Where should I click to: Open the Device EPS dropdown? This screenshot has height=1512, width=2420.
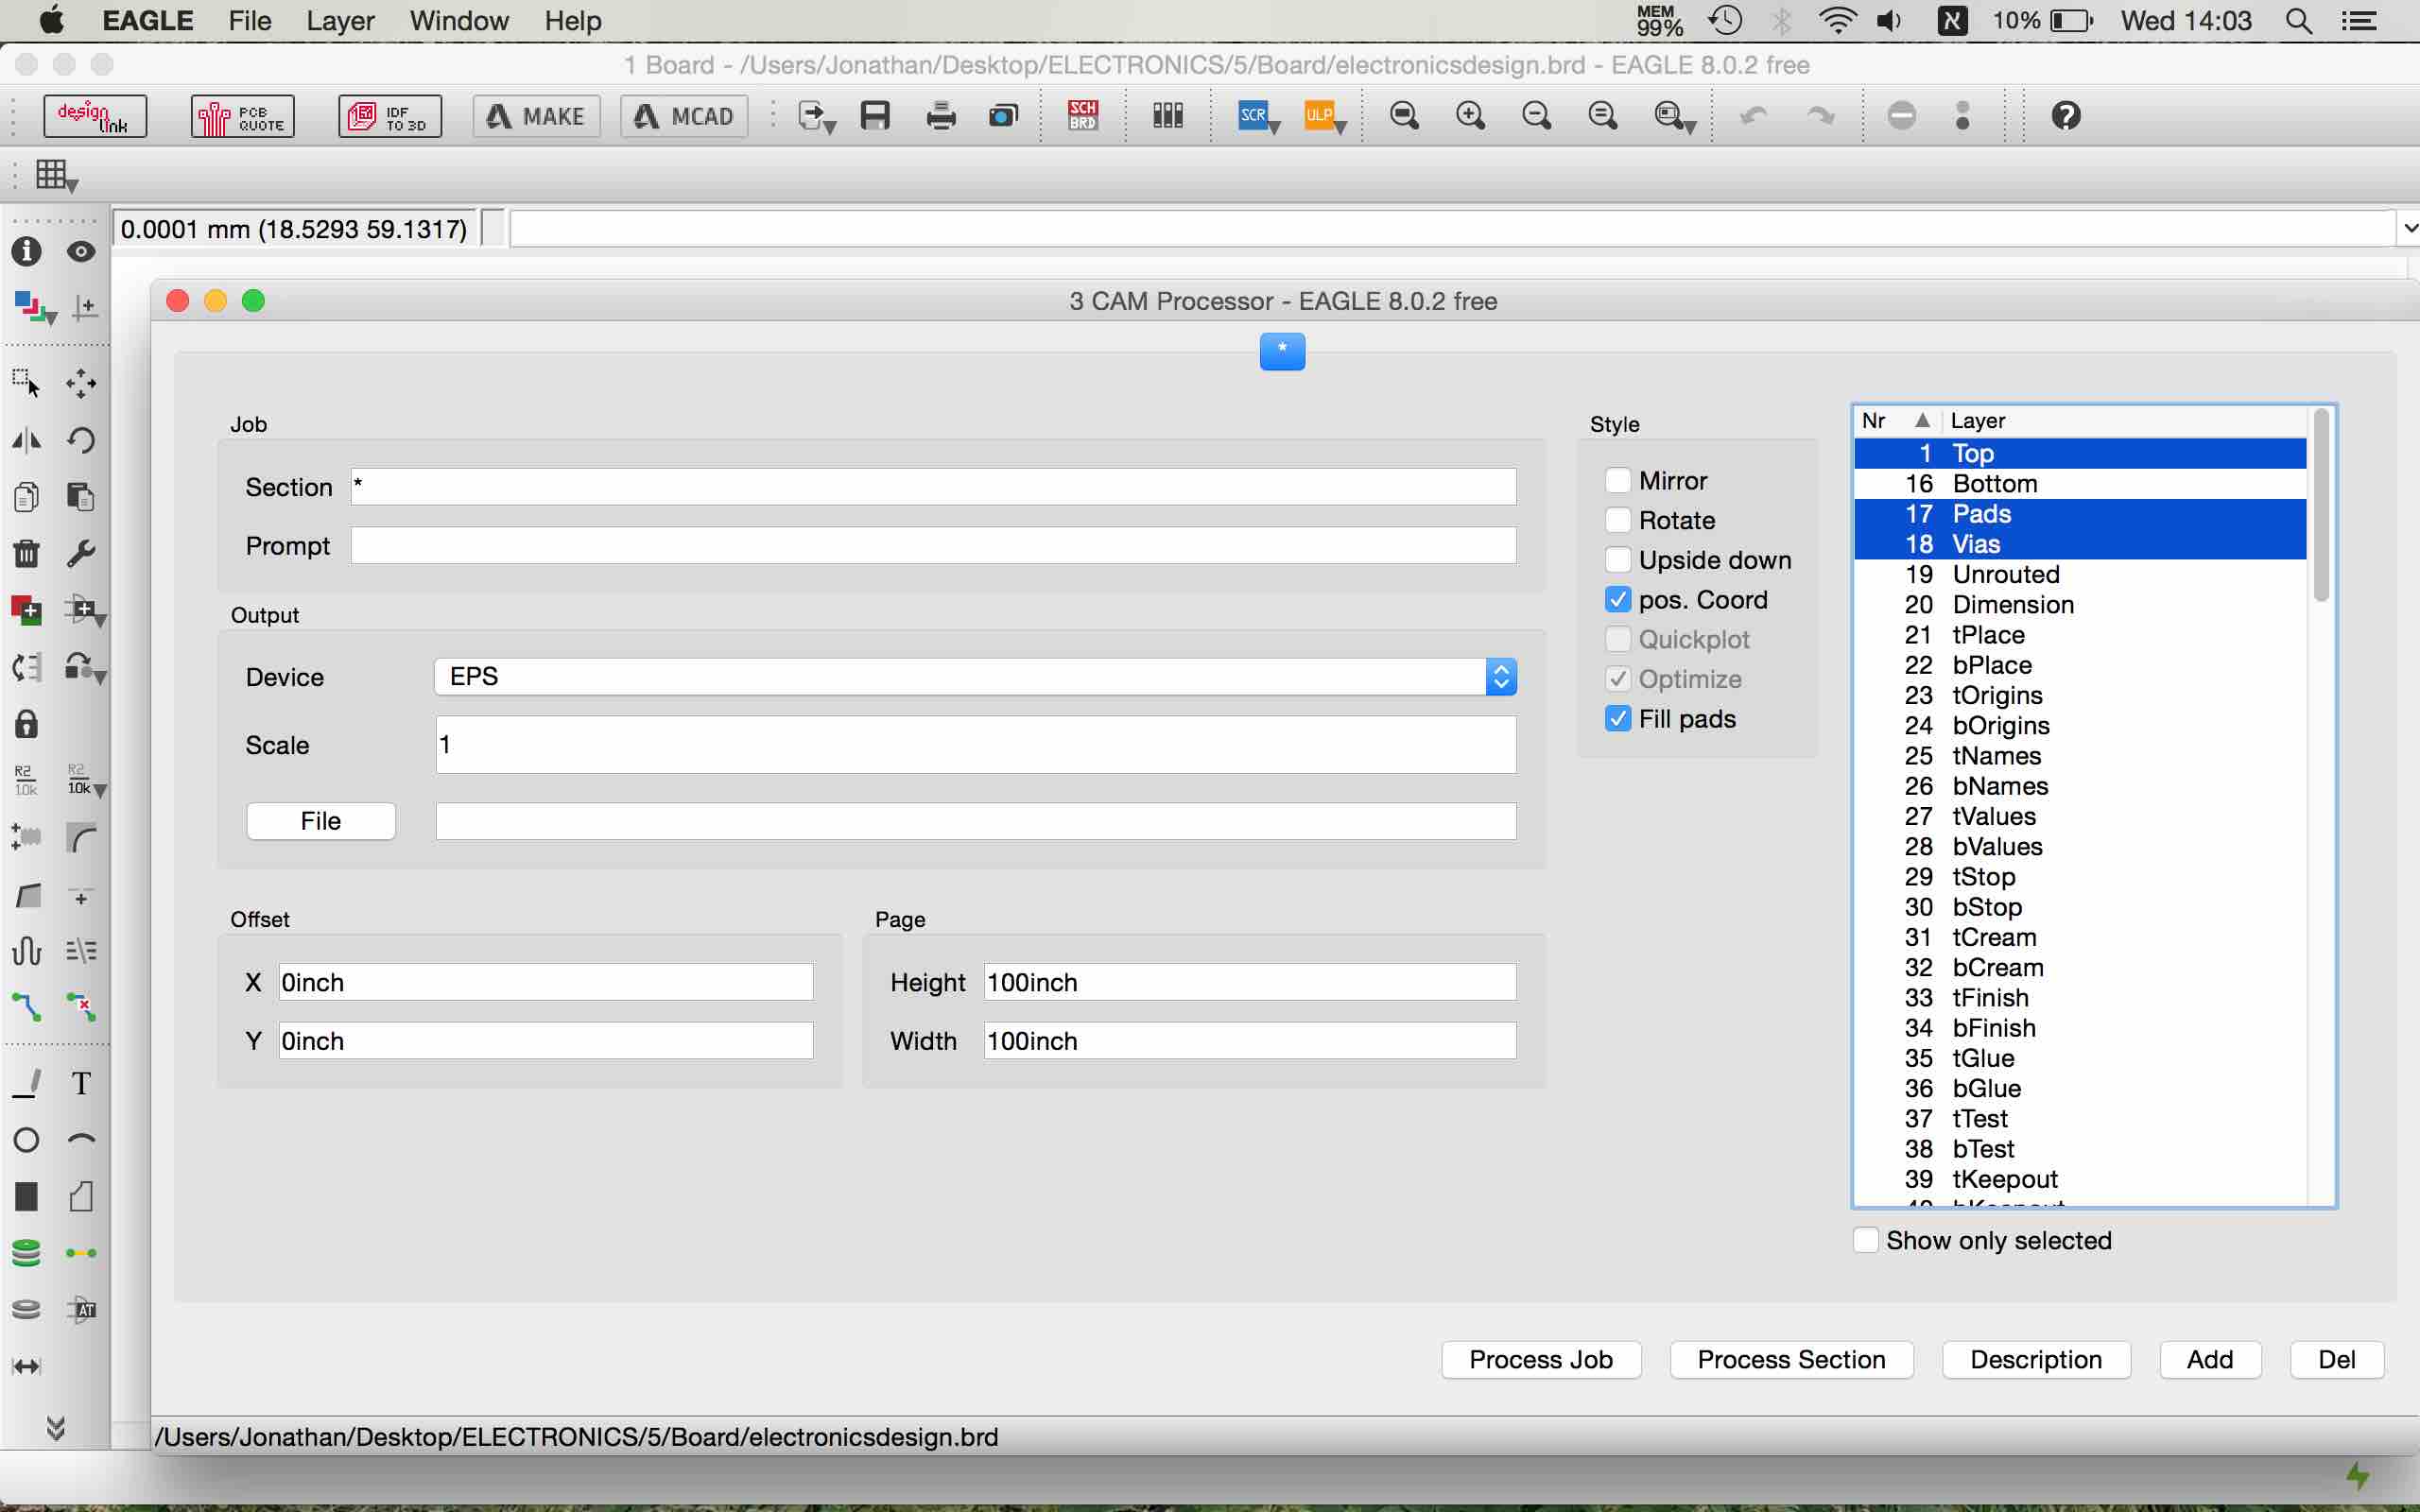point(975,677)
